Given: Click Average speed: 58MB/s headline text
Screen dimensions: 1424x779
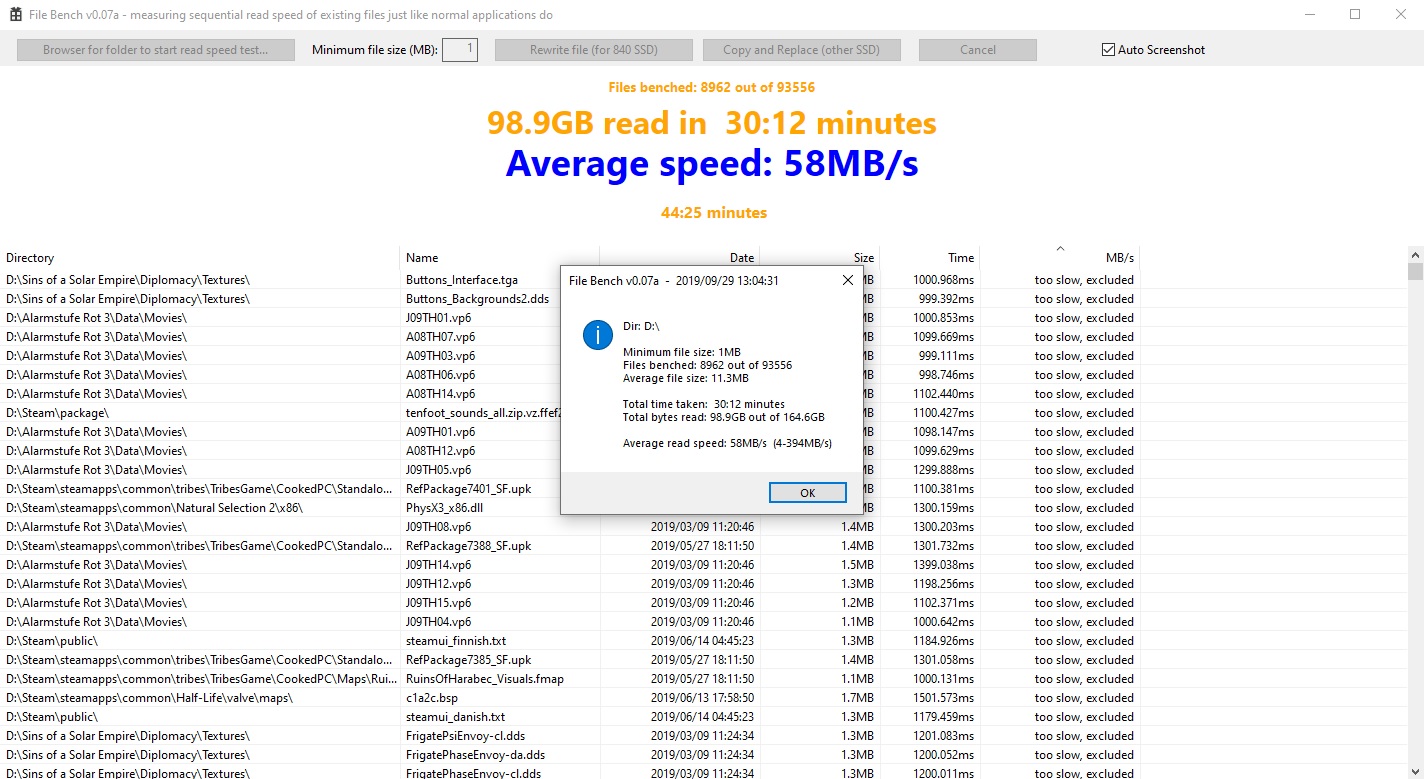Looking at the screenshot, I should 712,163.
